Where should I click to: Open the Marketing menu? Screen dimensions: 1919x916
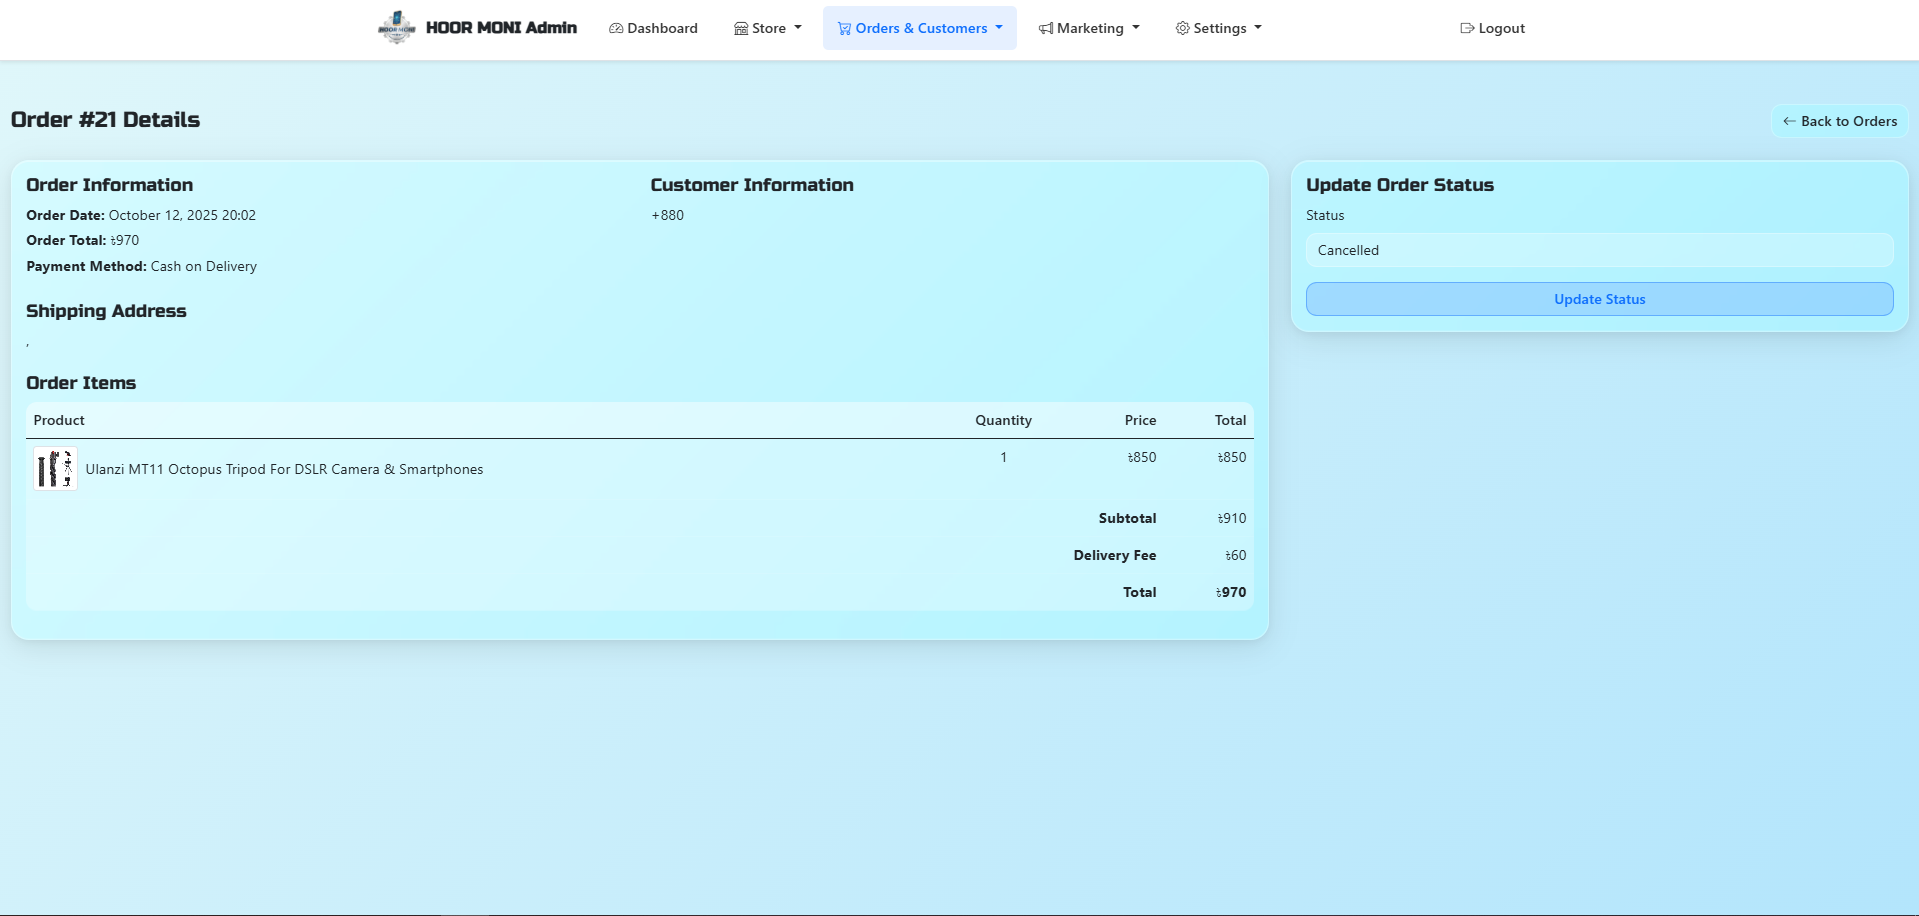coord(1089,28)
